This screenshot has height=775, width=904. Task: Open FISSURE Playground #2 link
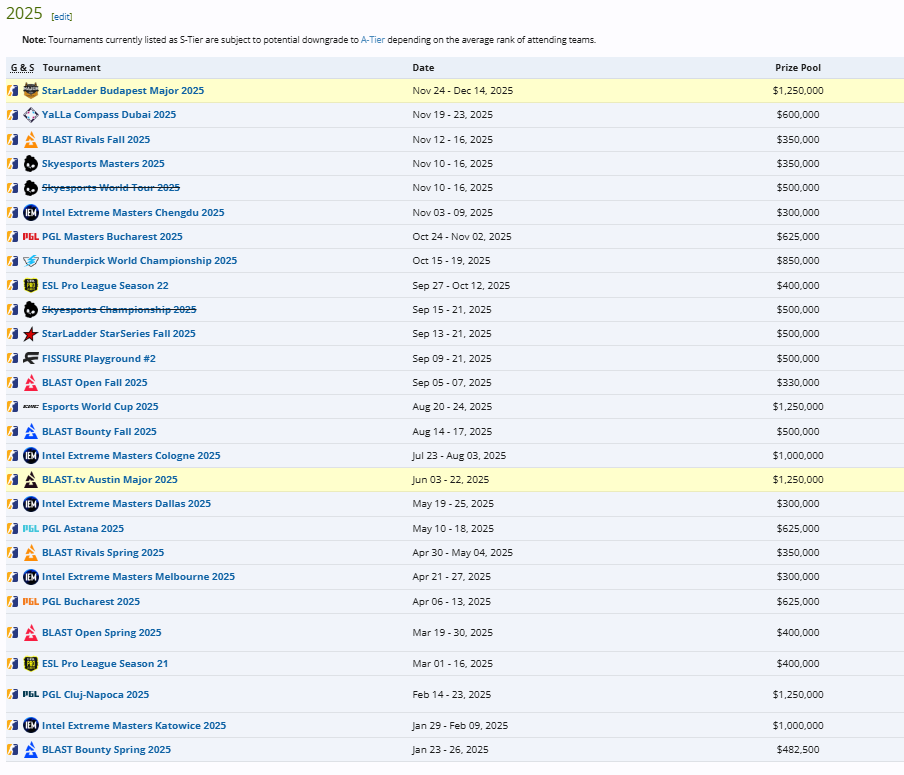(99, 359)
